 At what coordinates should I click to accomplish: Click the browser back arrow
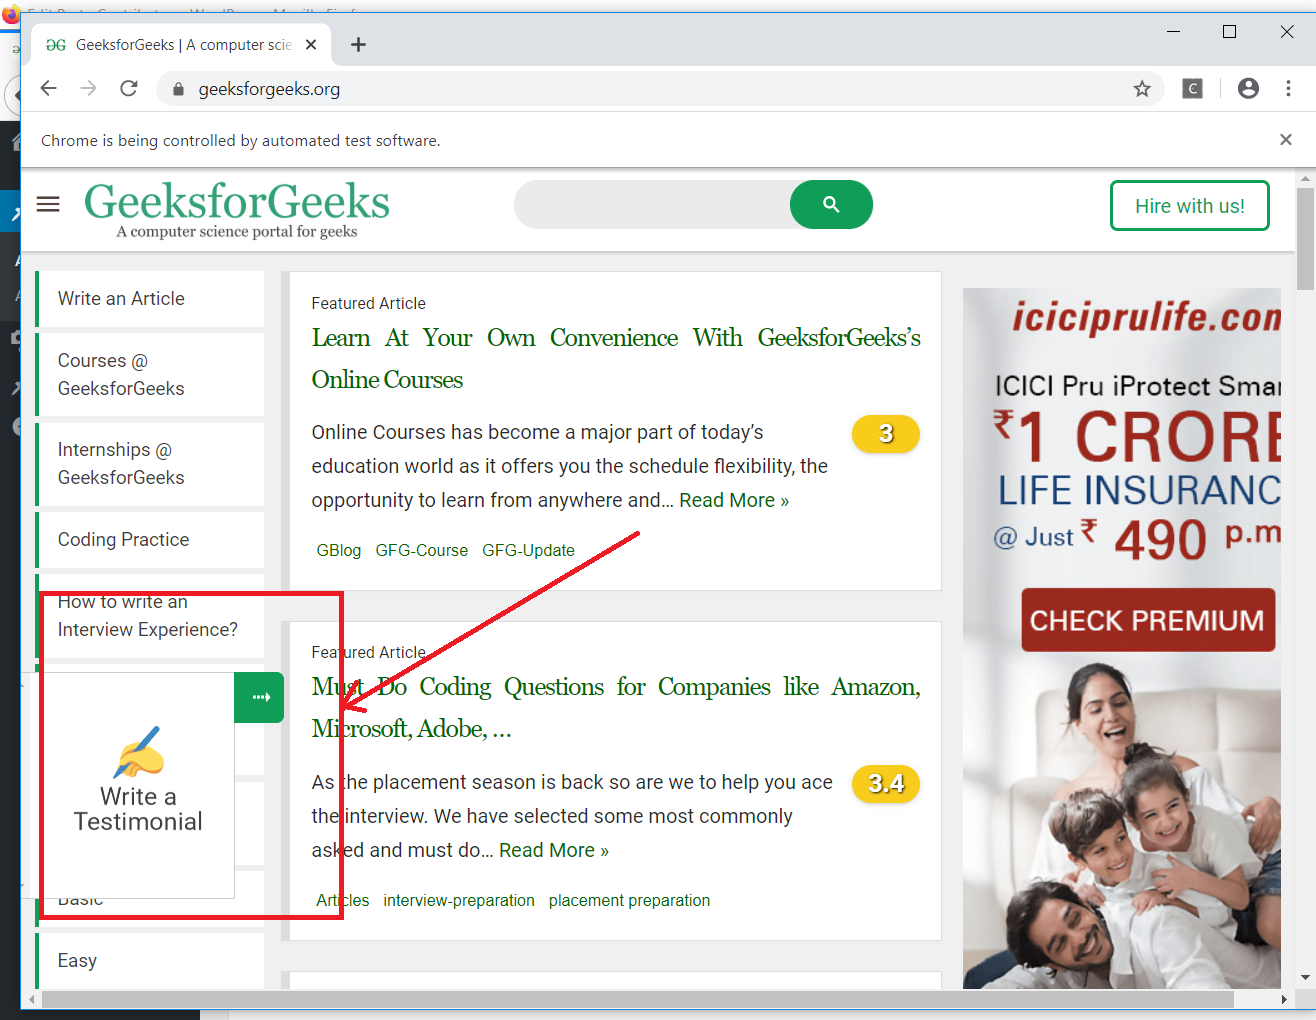click(x=48, y=89)
